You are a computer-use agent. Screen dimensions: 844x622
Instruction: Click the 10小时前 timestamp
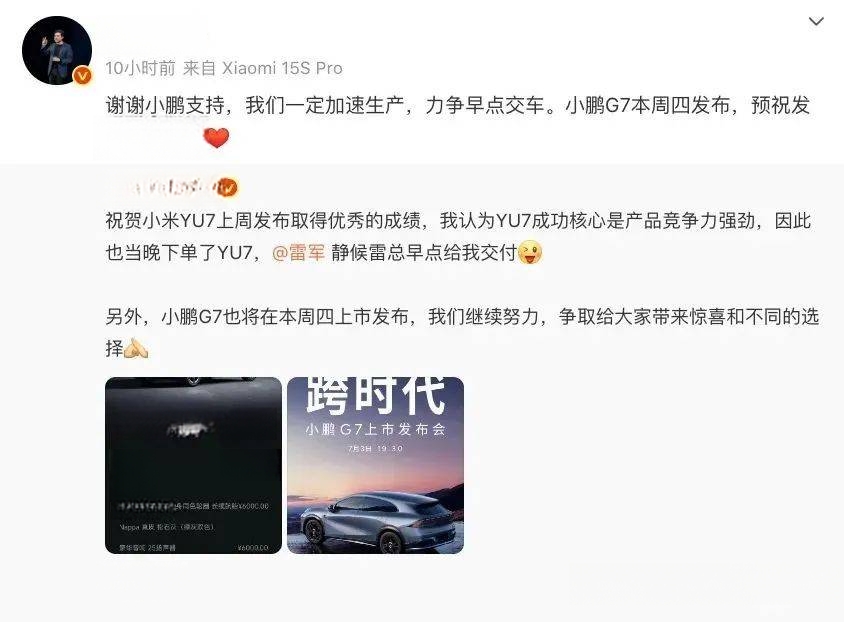click(x=140, y=68)
